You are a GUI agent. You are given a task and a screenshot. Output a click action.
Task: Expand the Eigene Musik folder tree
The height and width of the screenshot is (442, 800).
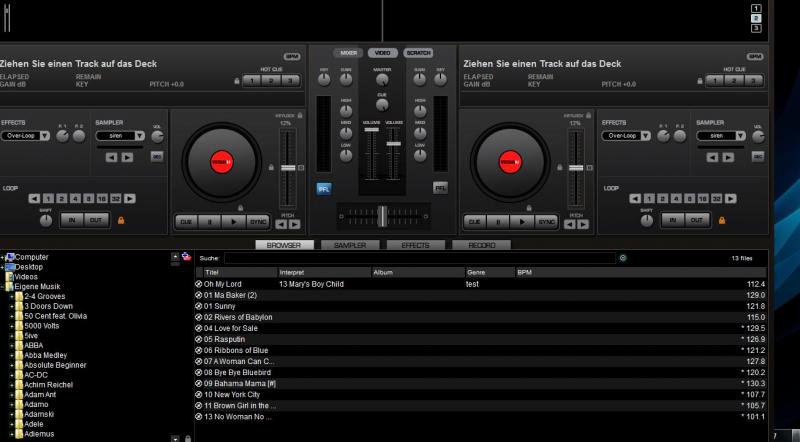coord(3,287)
